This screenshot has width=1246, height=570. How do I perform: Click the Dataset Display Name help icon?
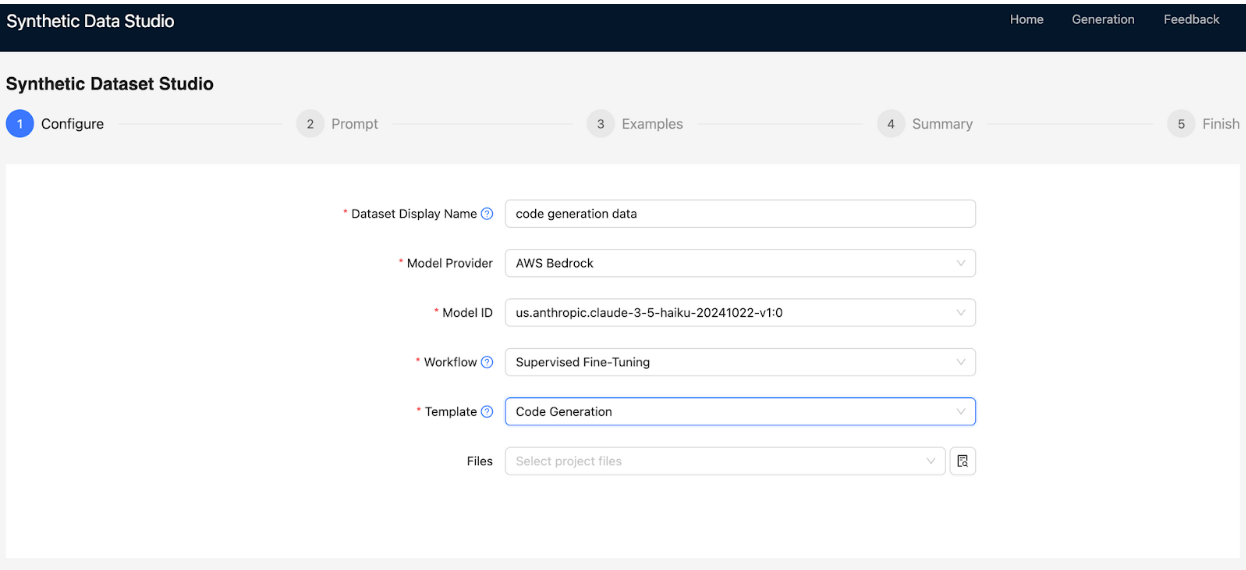pos(487,214)
